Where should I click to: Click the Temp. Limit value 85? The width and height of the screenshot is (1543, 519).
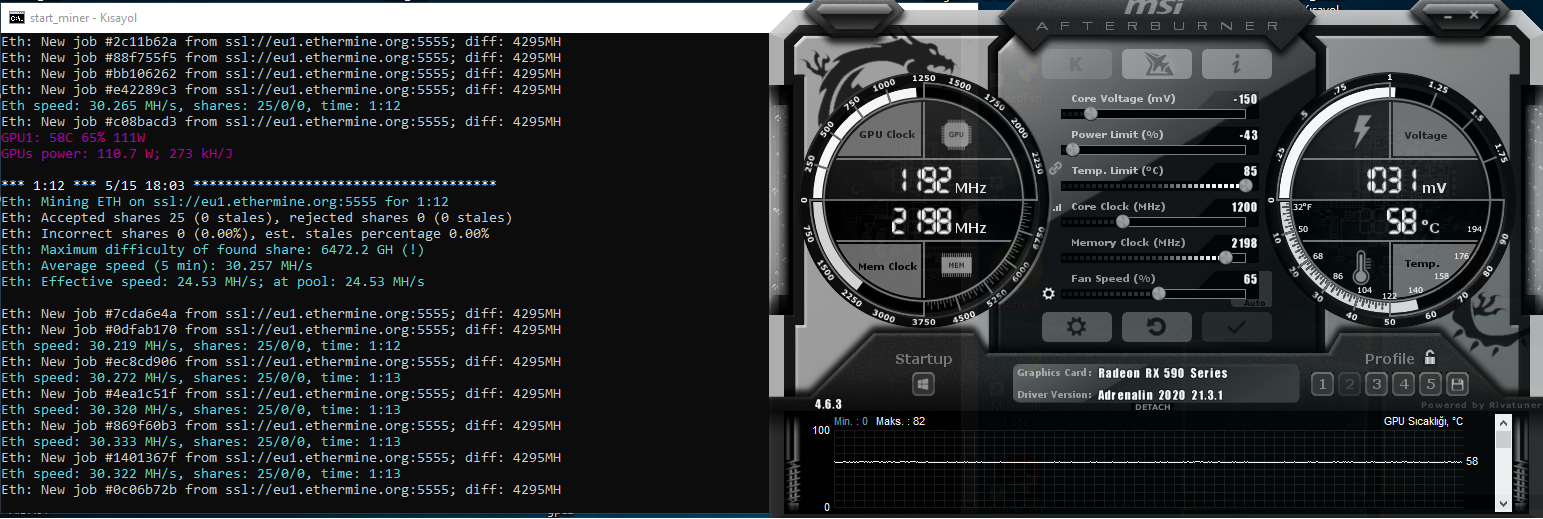tap(1250, 172)
